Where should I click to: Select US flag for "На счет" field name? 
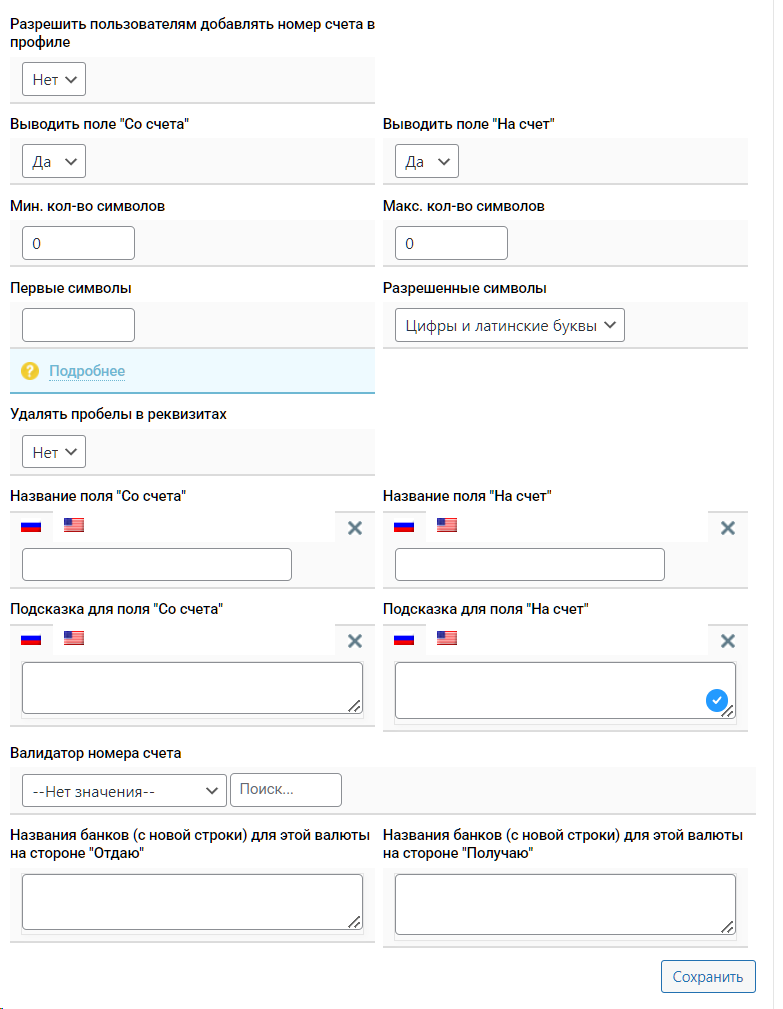pos(447,525)
